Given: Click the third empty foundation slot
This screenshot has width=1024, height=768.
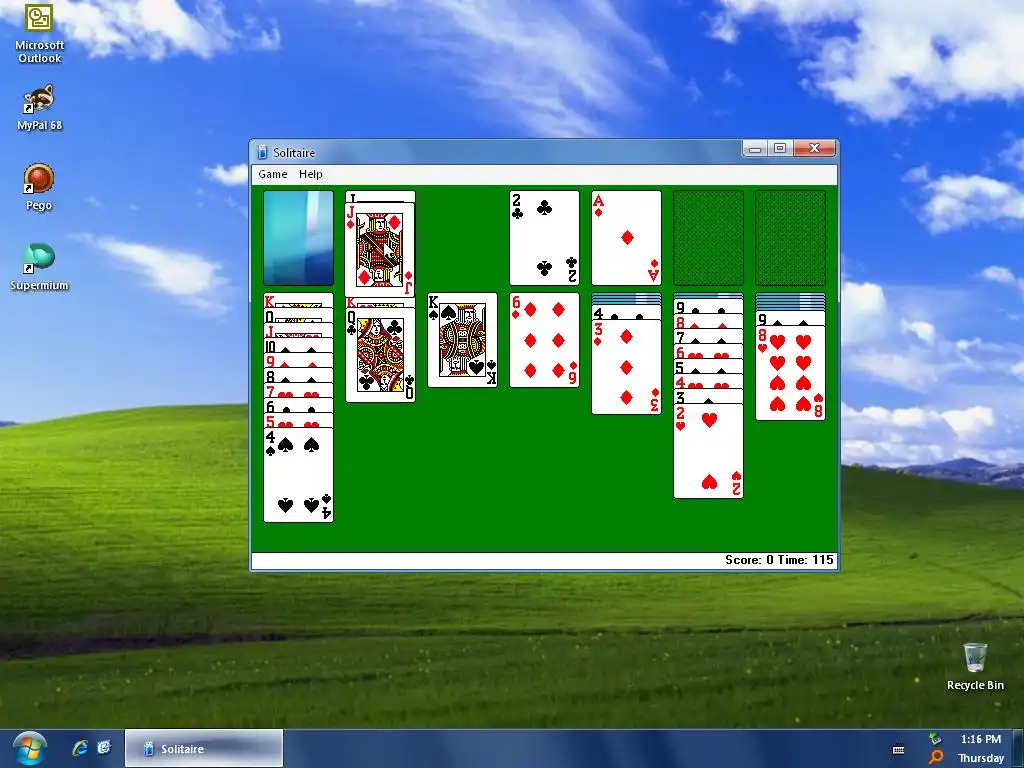Looking at the screenshot, I should click(708, 238).
